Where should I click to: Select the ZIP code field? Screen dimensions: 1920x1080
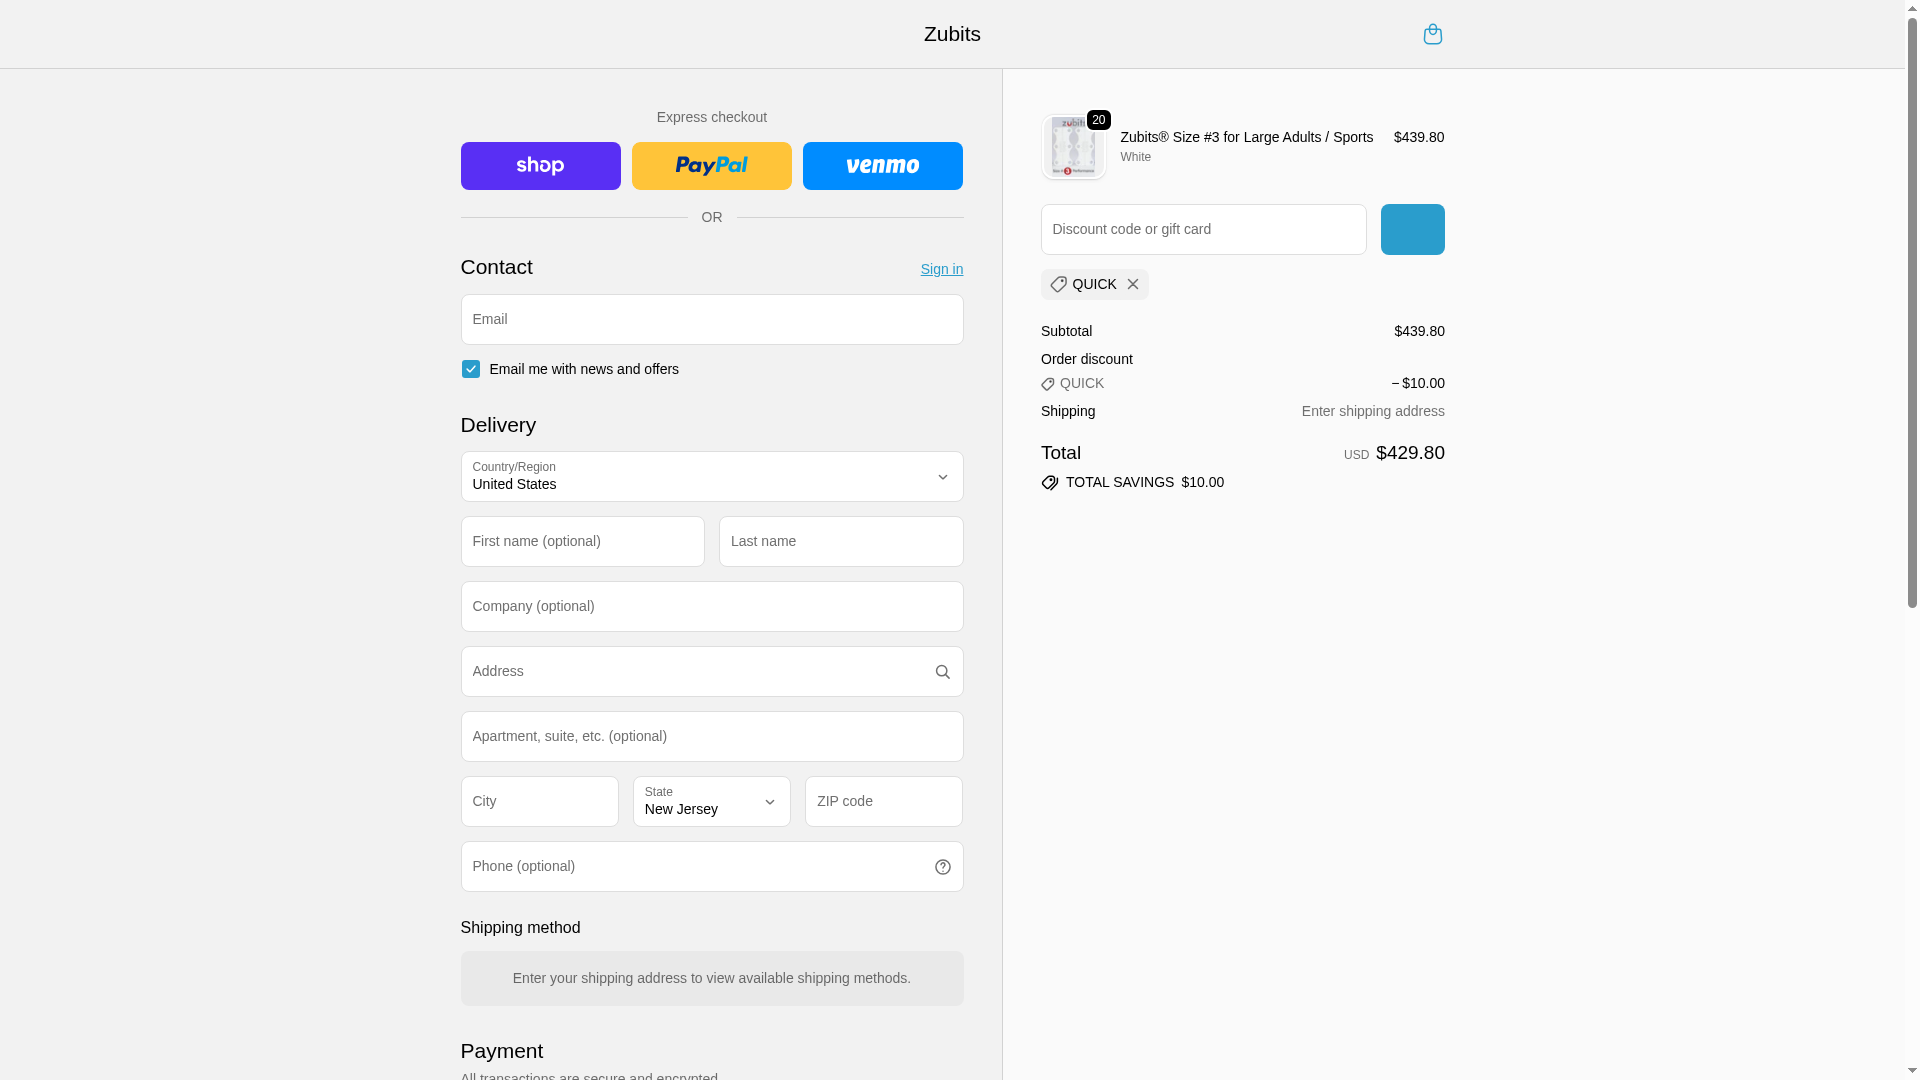tap(883, 802)
